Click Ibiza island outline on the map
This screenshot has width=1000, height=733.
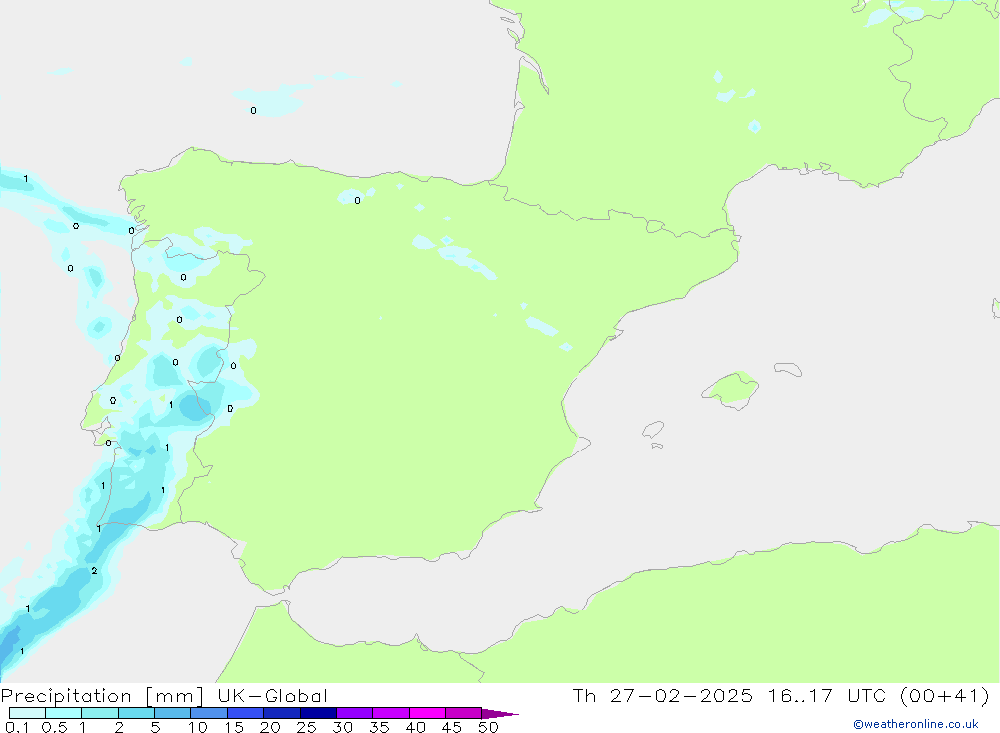pos(653,430)
